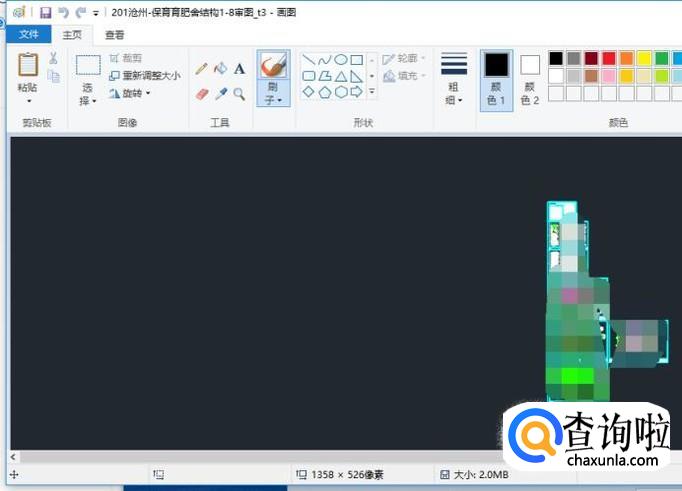This screenshot has width=682, height=491.
Task: Choose the Rounded rectangle shape
Action: pos(308,76)
